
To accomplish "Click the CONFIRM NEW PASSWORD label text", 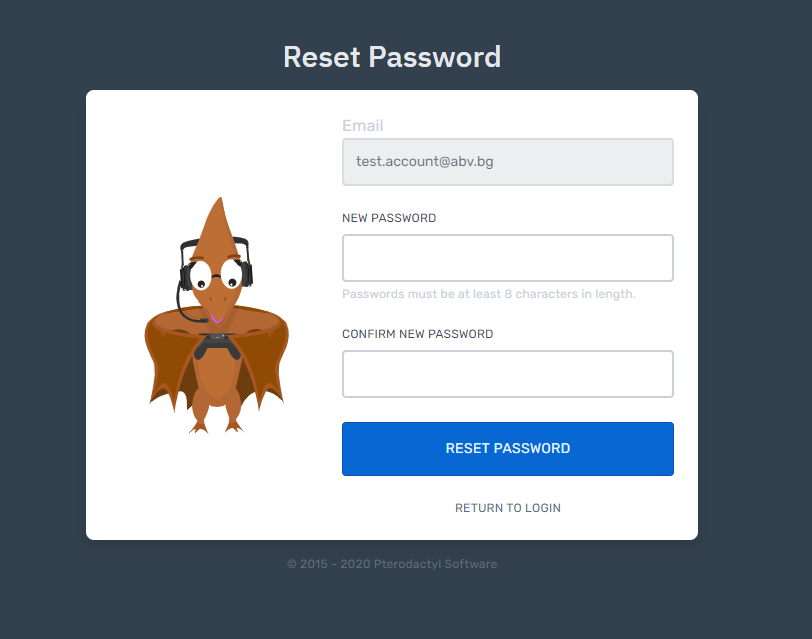I will [x=417, y=334].
